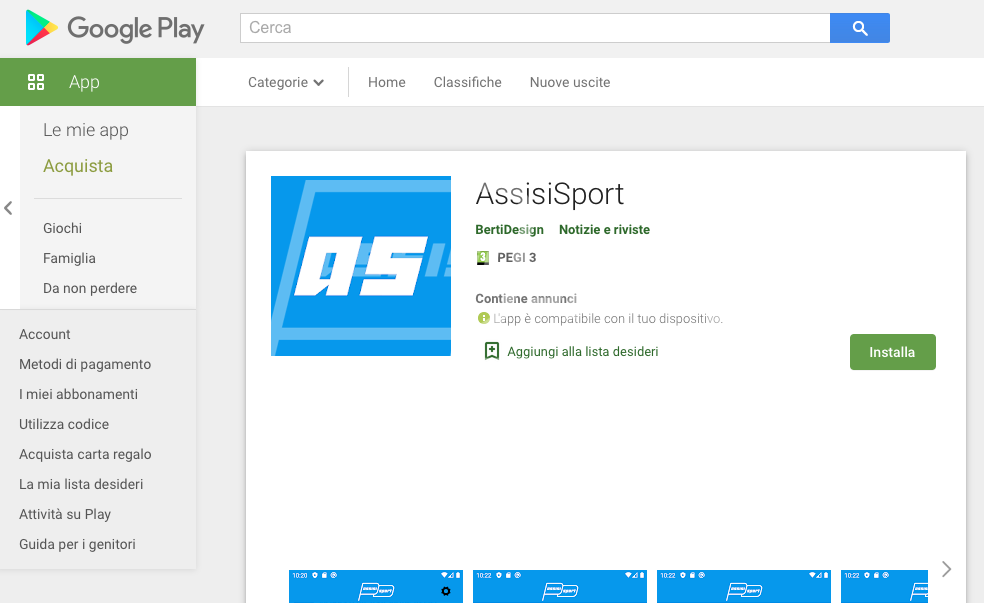The image size is (984, 603).
Task: Click the compatibility info icon
Action: click(484, 318)
